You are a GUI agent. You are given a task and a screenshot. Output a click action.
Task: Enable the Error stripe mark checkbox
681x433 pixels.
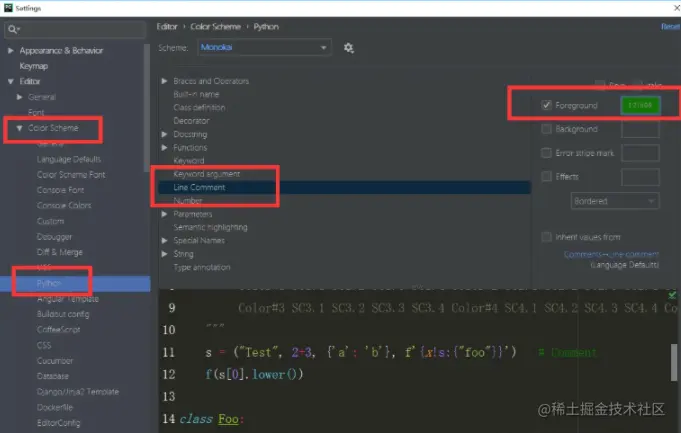pyautogui.click(x=546, y=153)
